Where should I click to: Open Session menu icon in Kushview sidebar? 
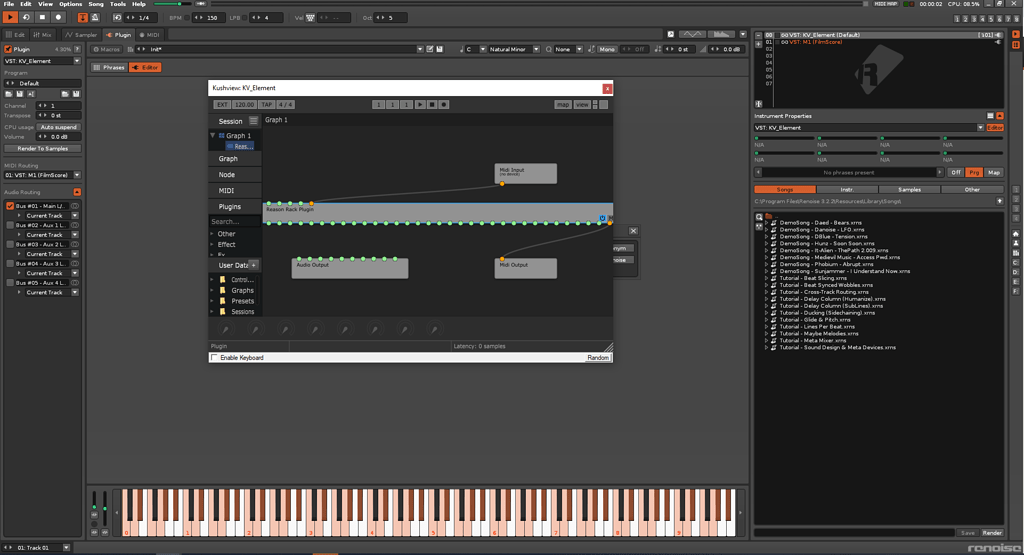pyautogui.click(x=253, y=121)
